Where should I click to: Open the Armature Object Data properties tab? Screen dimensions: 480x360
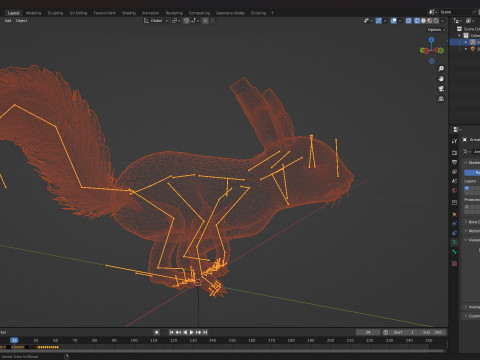click(x=454, y=242)
